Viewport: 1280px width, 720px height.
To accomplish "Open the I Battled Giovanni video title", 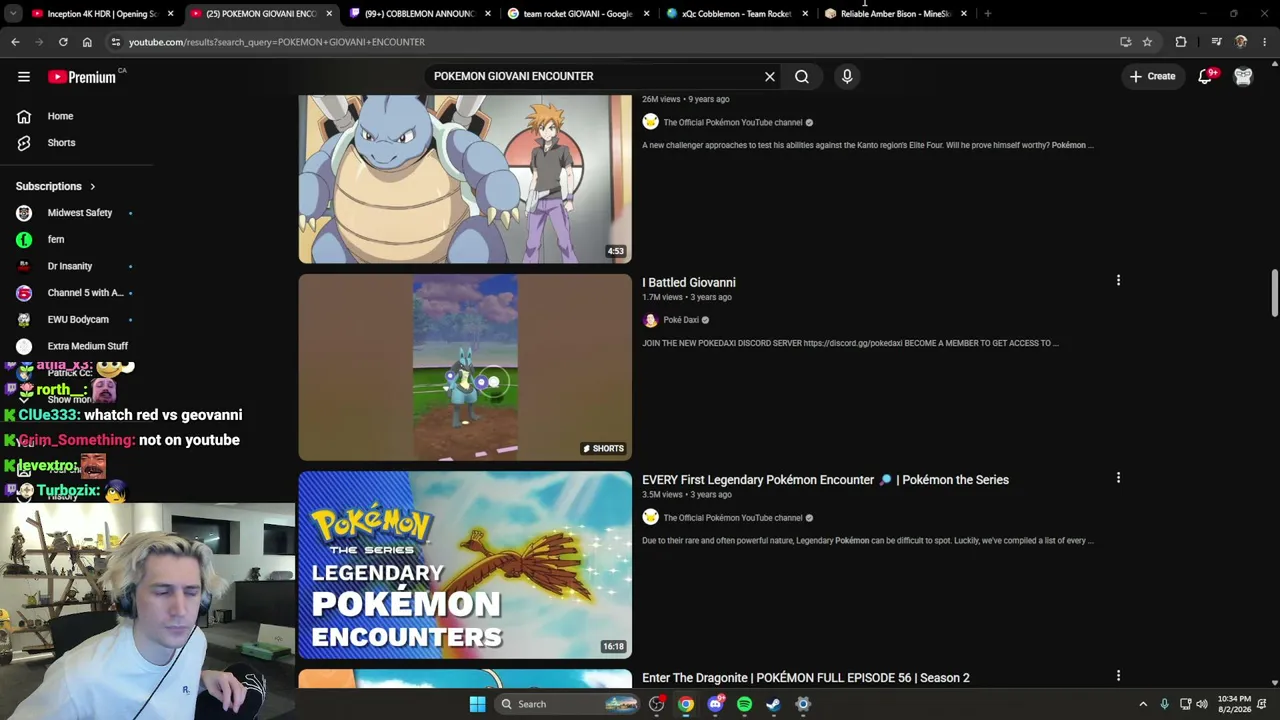I will pos(689,283).
